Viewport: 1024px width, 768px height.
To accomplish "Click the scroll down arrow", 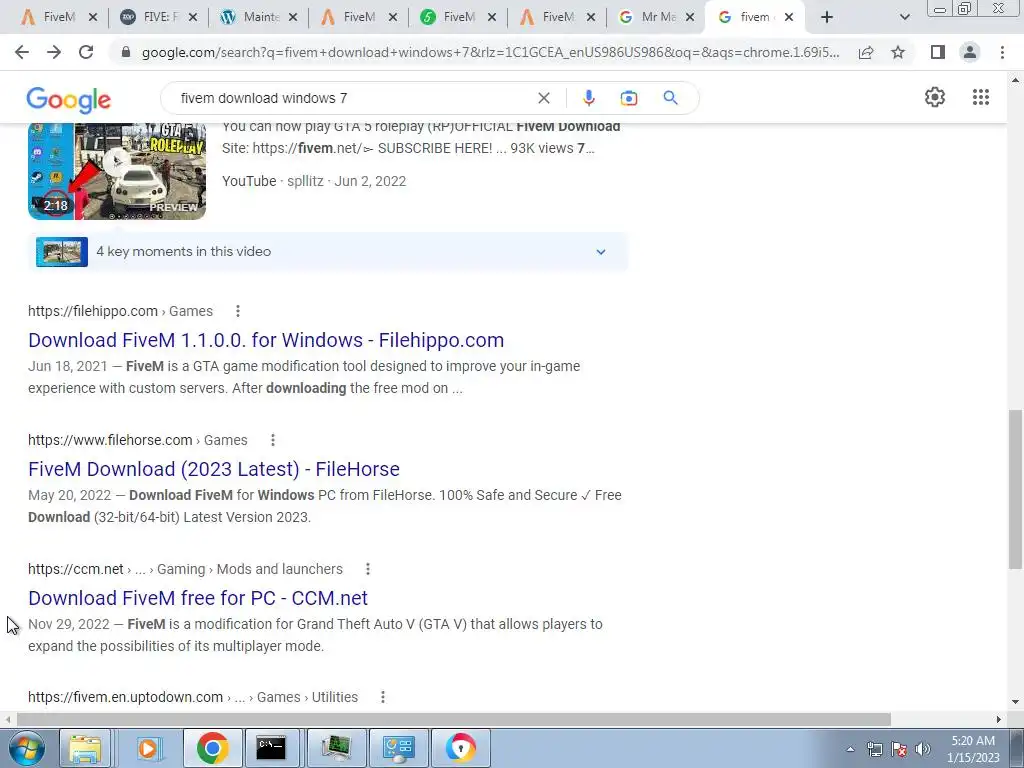I will [1015, 702].
